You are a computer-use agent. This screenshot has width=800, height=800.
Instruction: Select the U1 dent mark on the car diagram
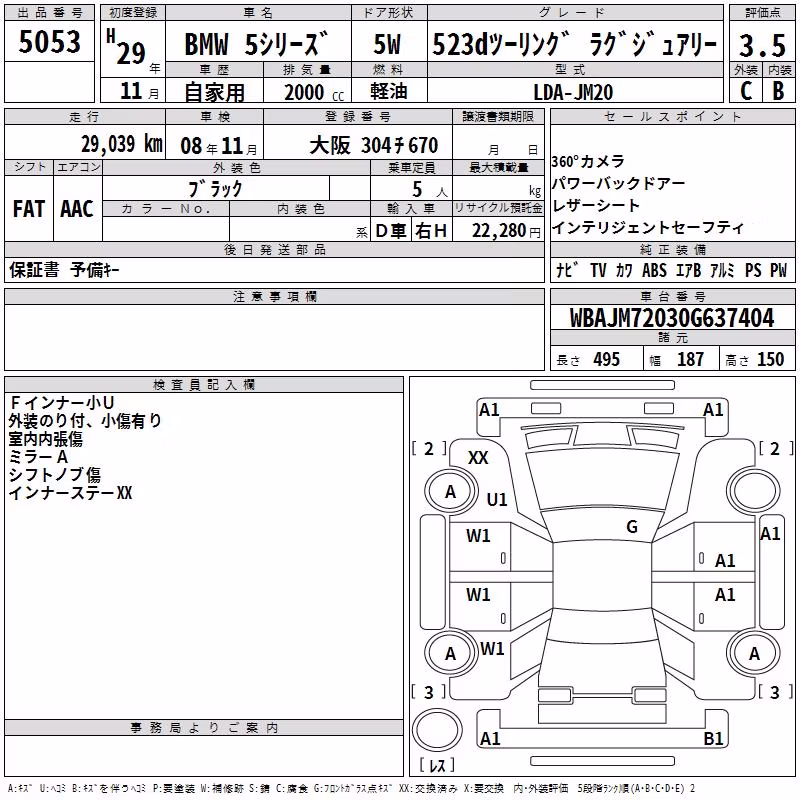point(497,499)
